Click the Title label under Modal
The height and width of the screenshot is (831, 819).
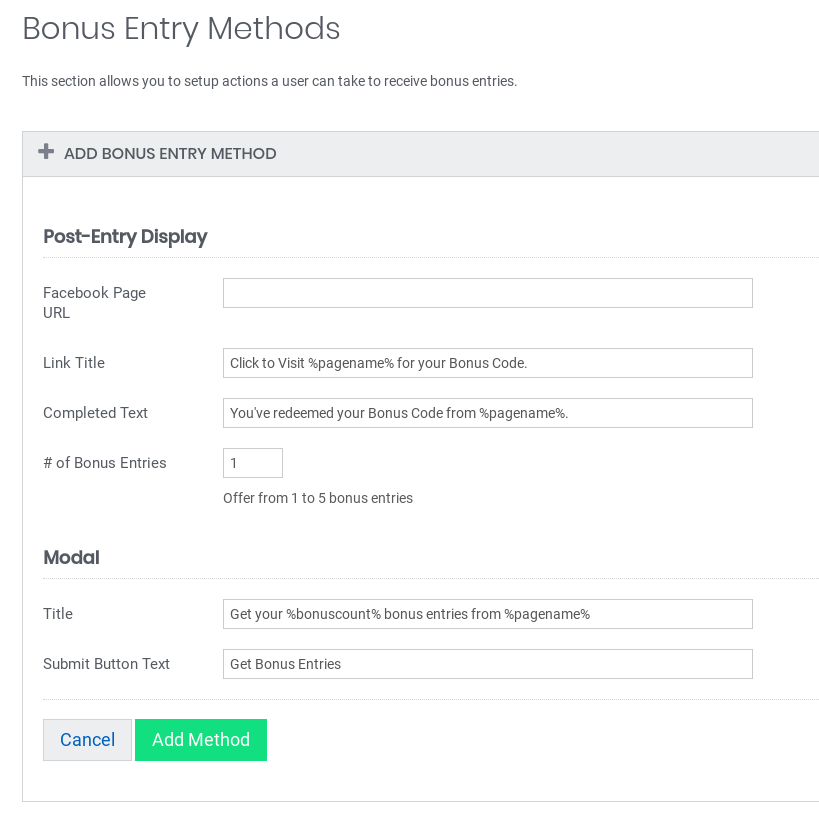pos(58,614)
